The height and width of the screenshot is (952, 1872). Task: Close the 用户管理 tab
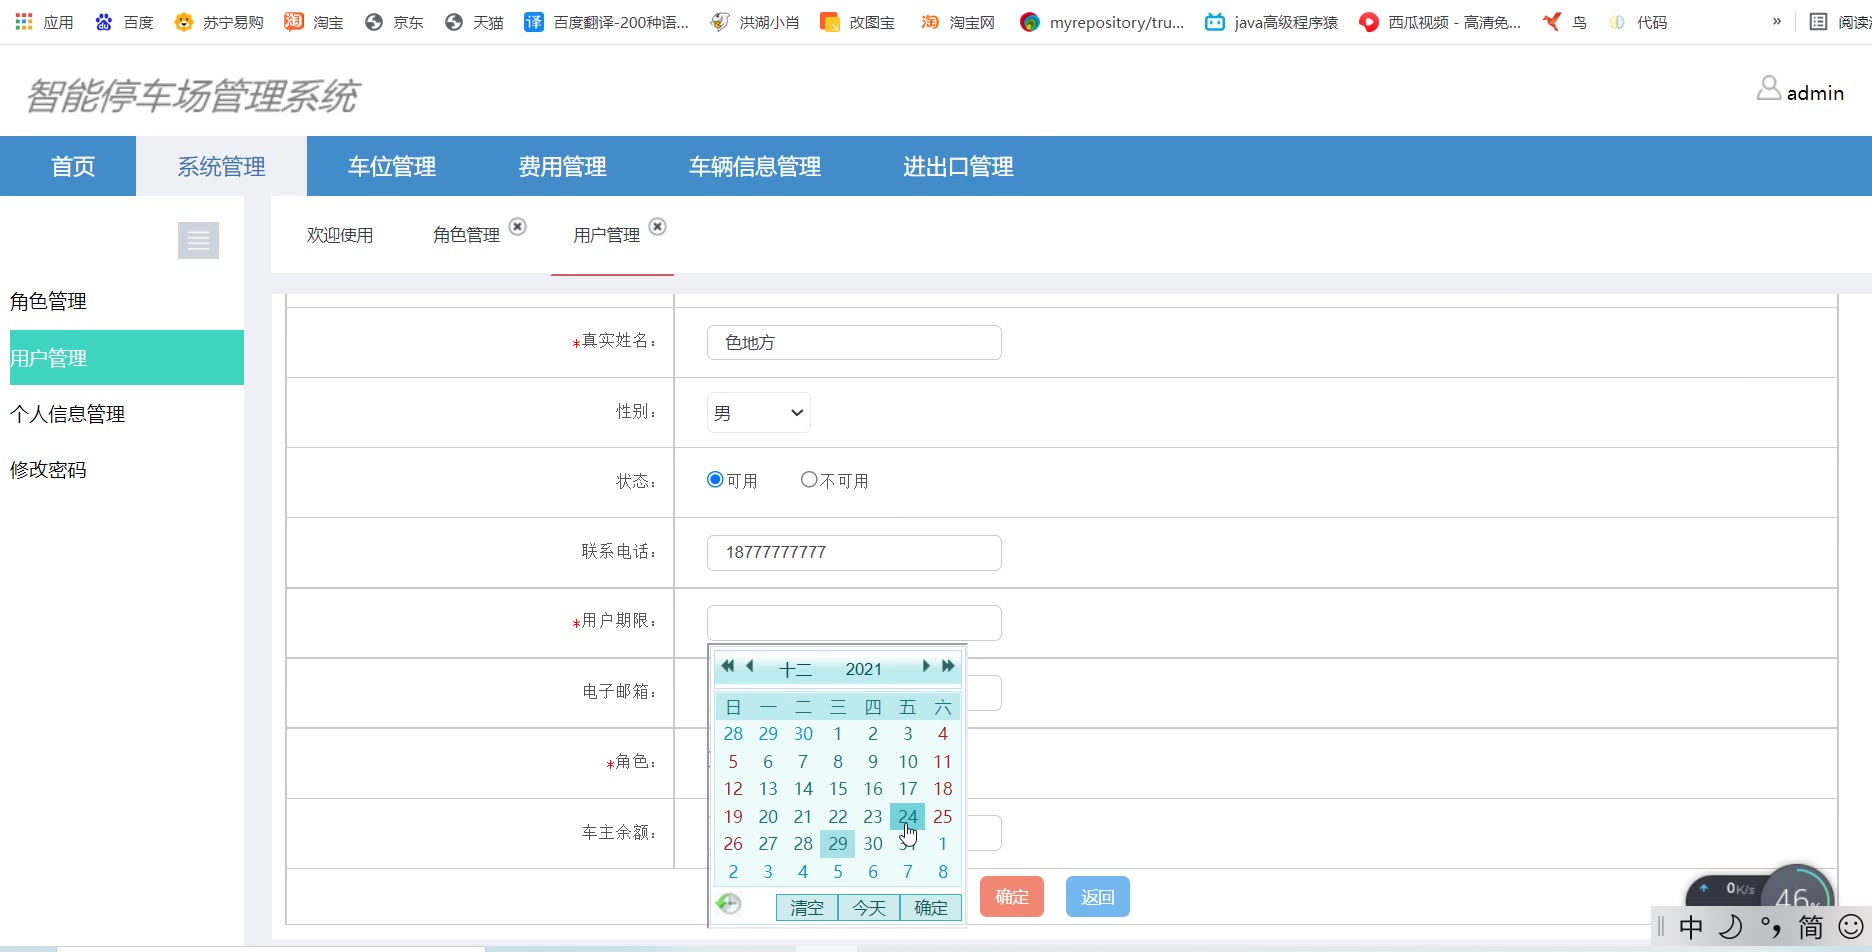click(657, 227)
